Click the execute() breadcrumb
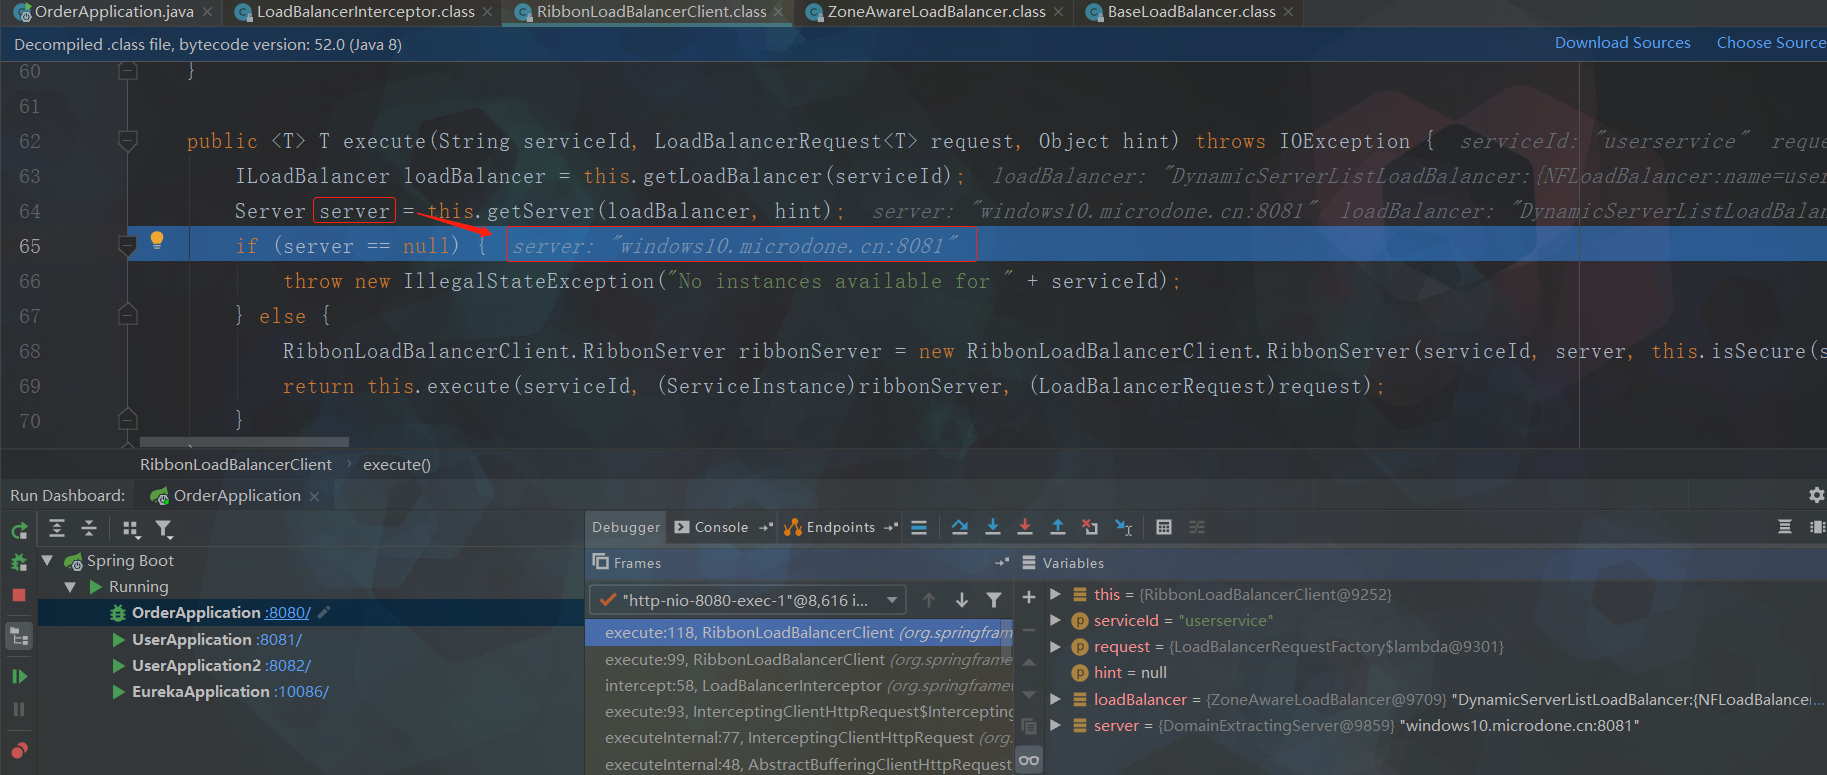This screenshot has width=1827, height=775. coord(397,465)
